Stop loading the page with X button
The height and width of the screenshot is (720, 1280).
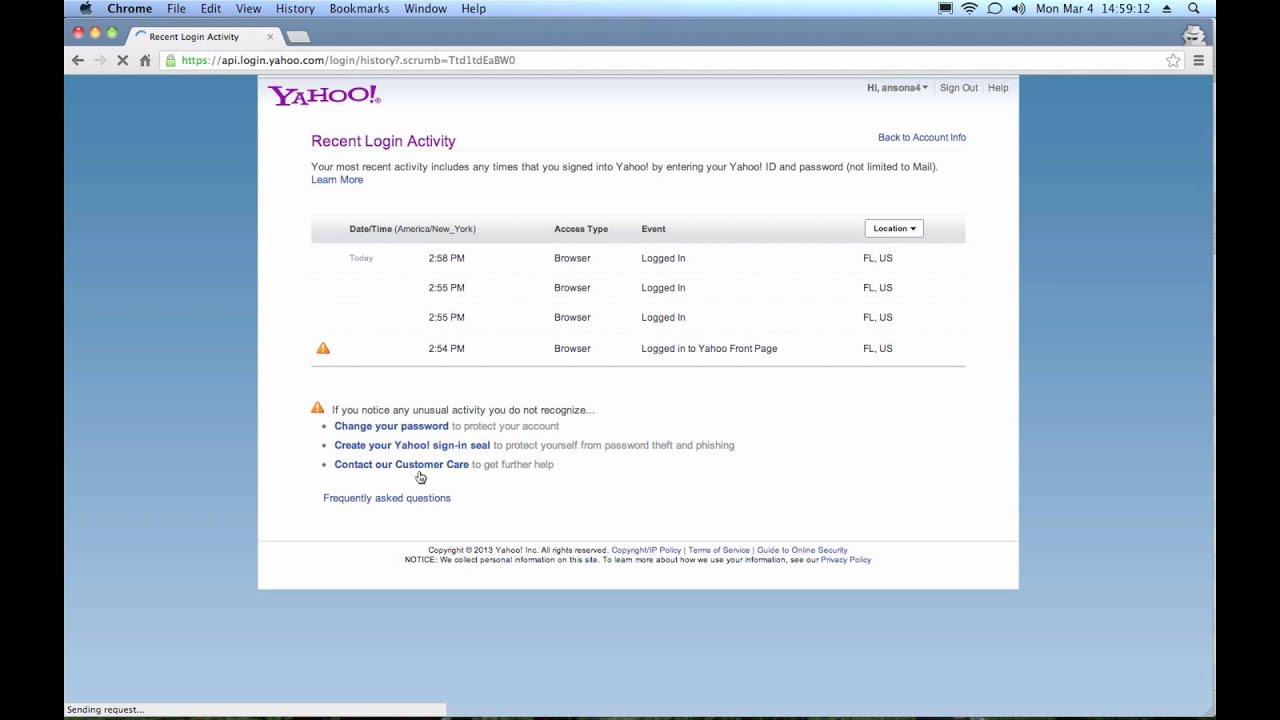coord(122,60)
